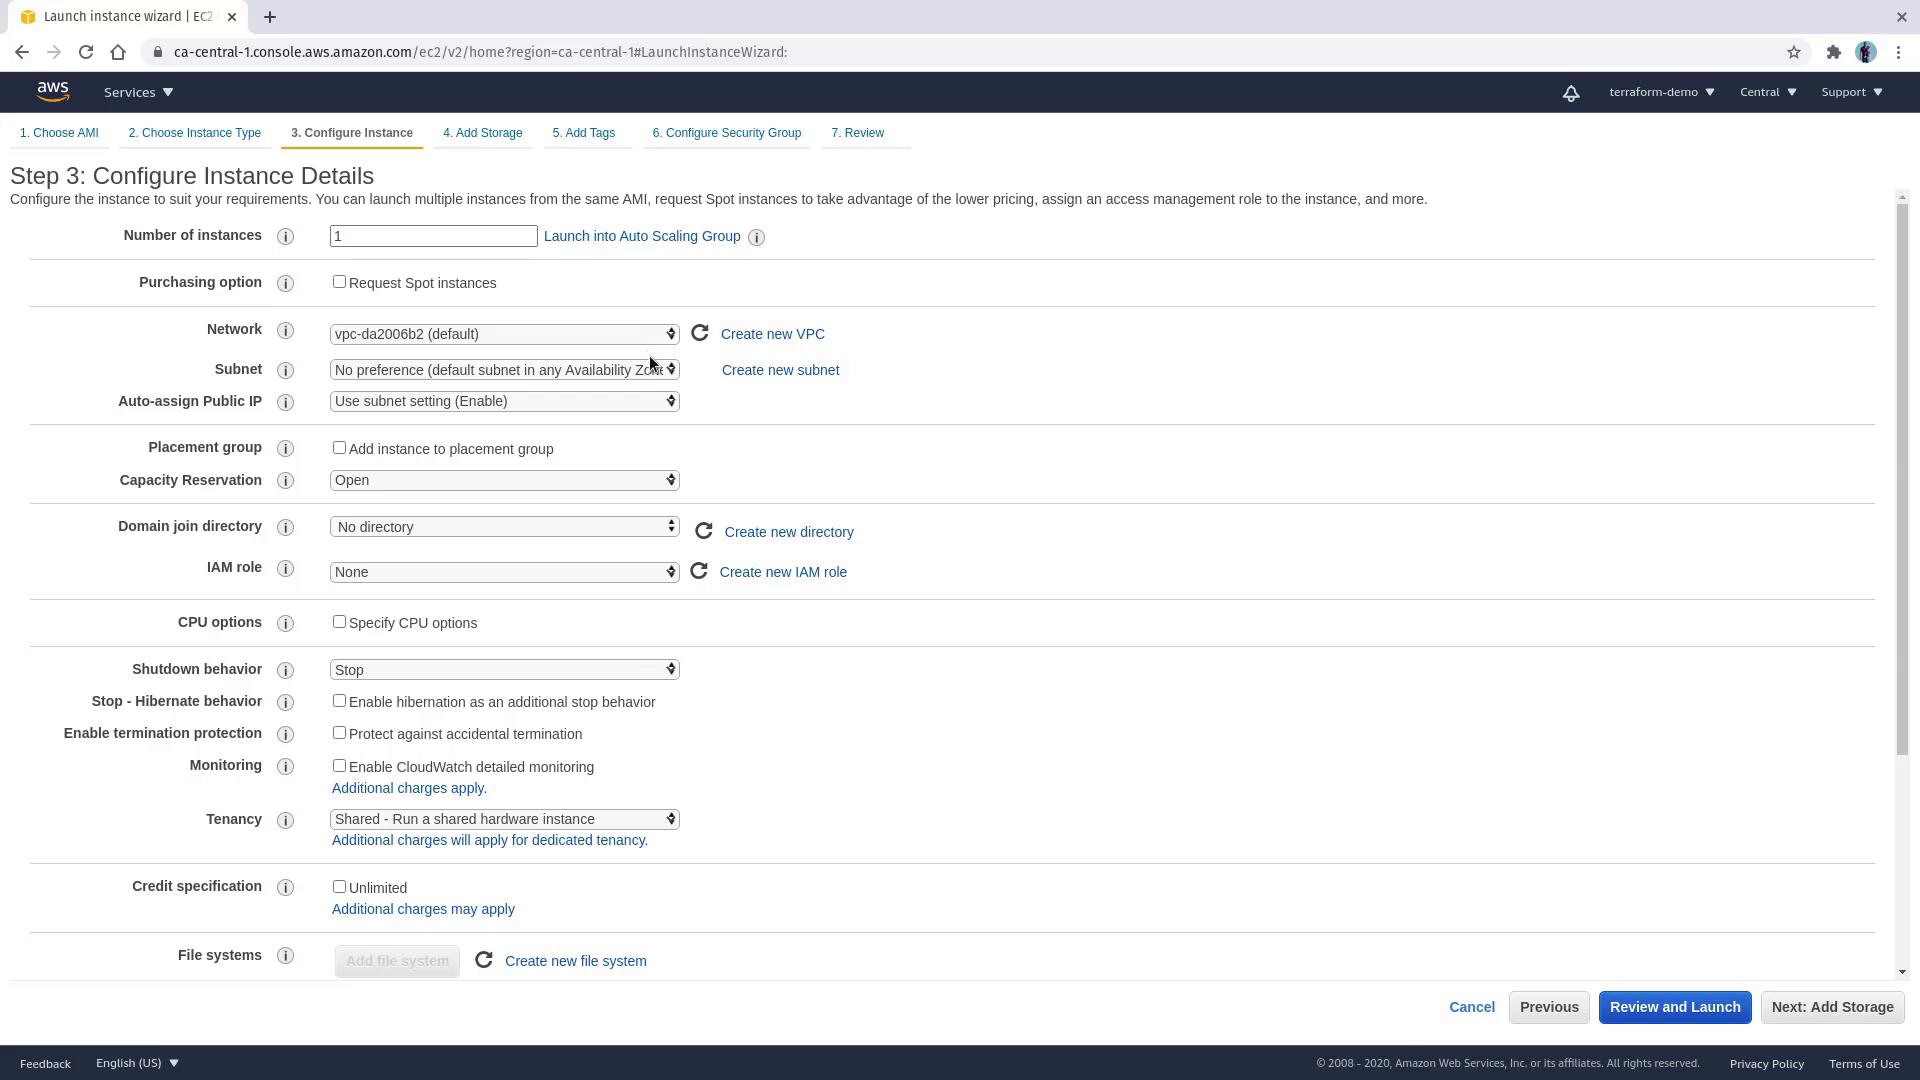Viewport: 1920px width, 1080px height.
Task: Click the Number of instances field
Action: [433, 236]
